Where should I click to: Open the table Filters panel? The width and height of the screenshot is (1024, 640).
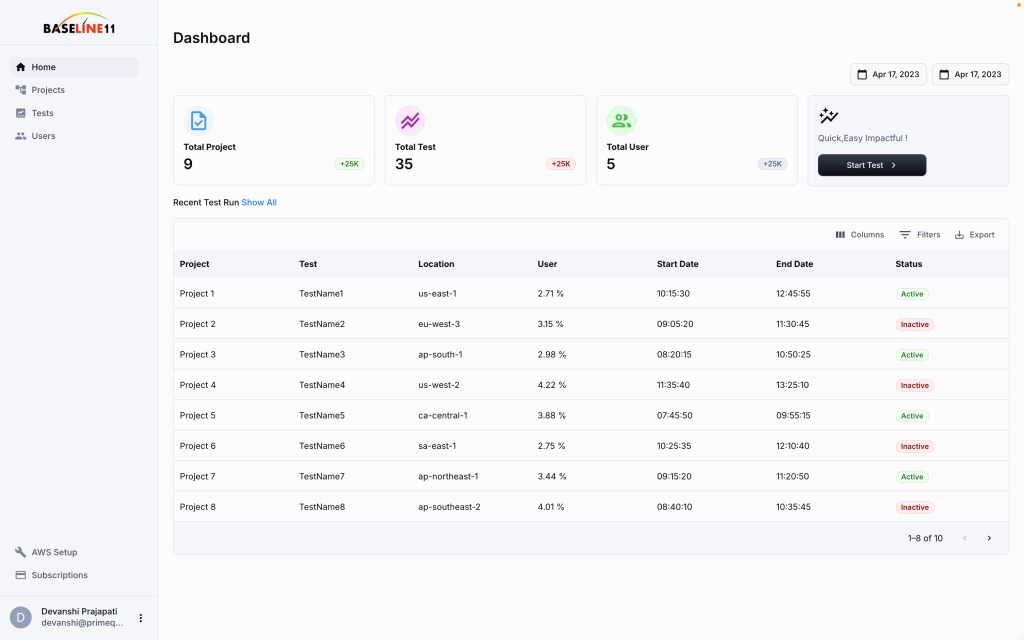pyautogui.click(x=919, y=235)
